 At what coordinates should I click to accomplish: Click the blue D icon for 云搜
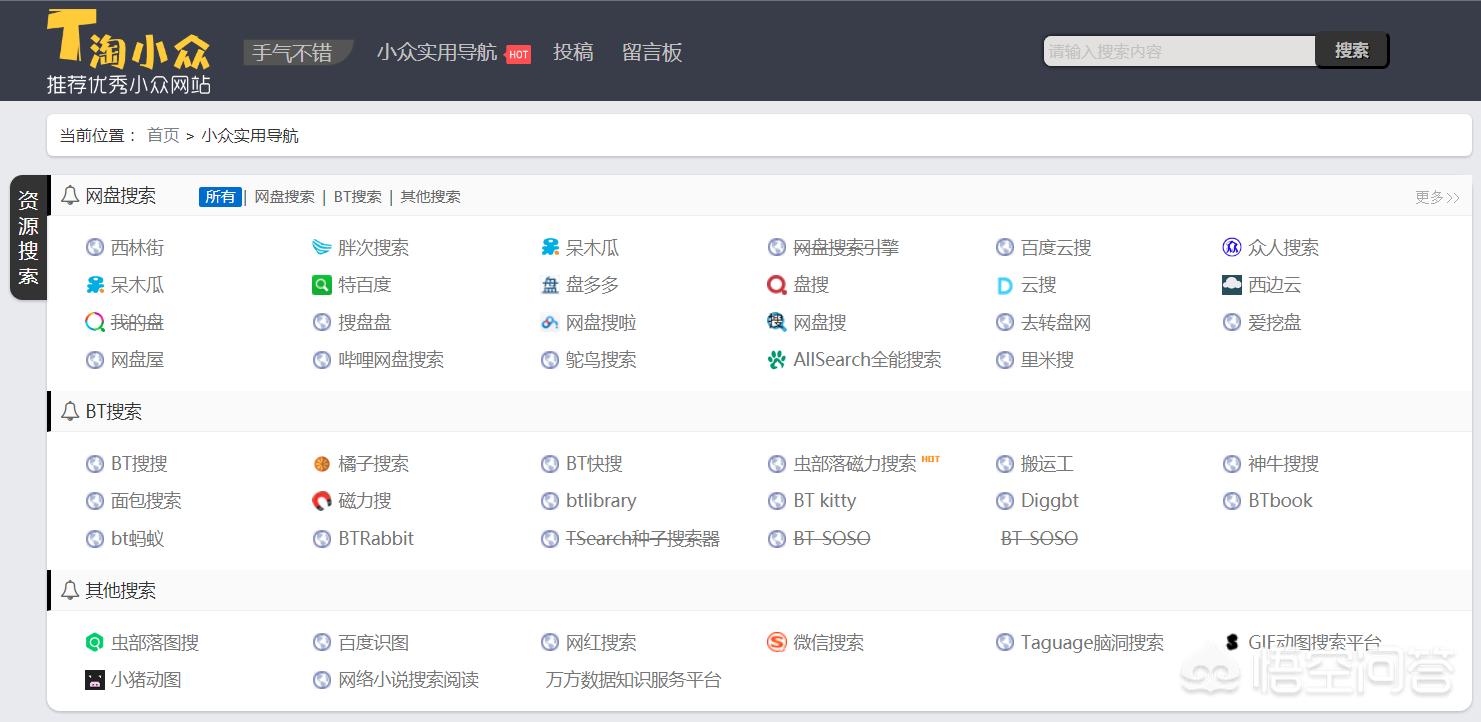pos(1005,286)
